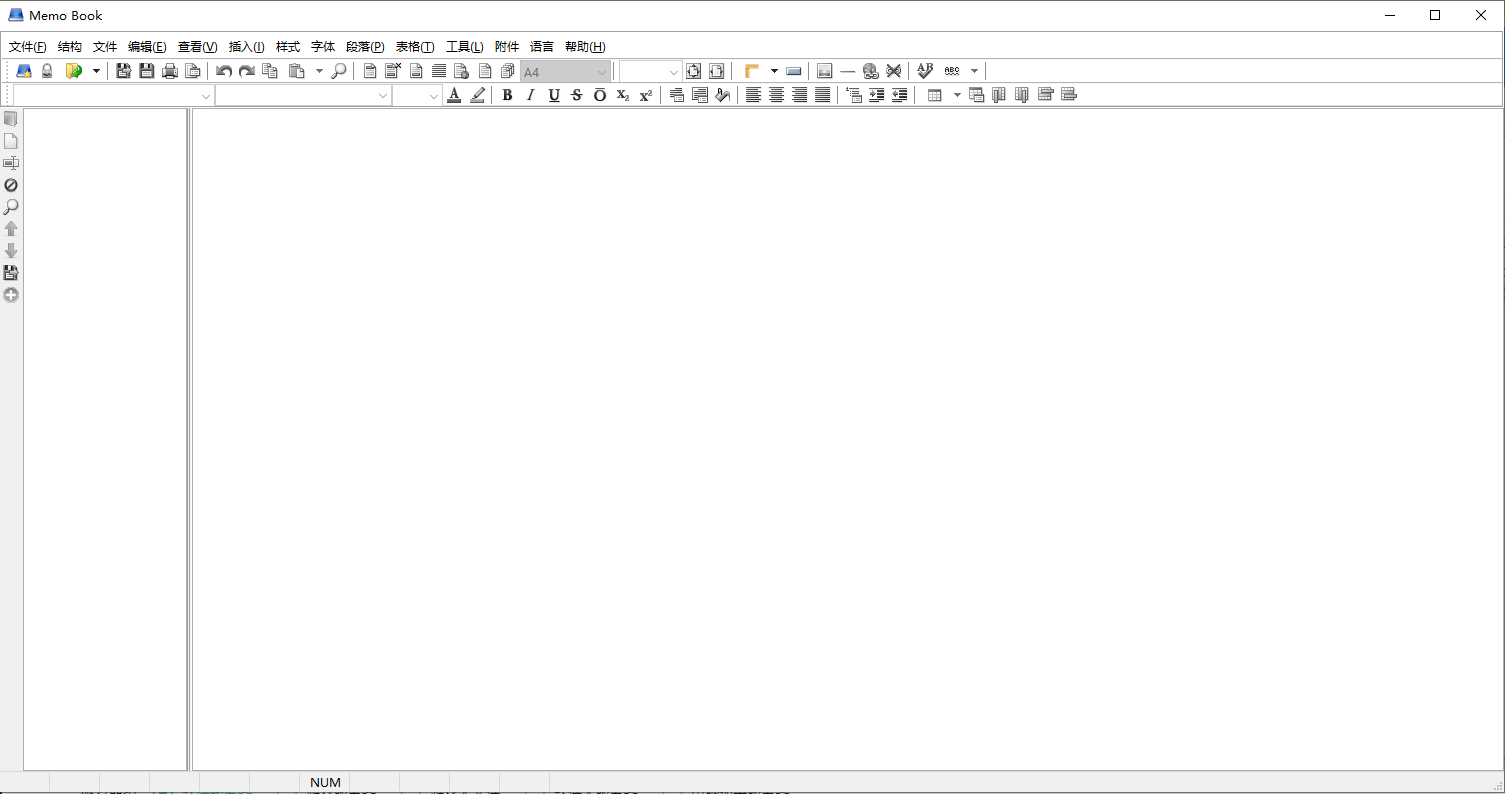Click the orange ruler icon
Viewport: 1505px width, 794px height.
752,71
